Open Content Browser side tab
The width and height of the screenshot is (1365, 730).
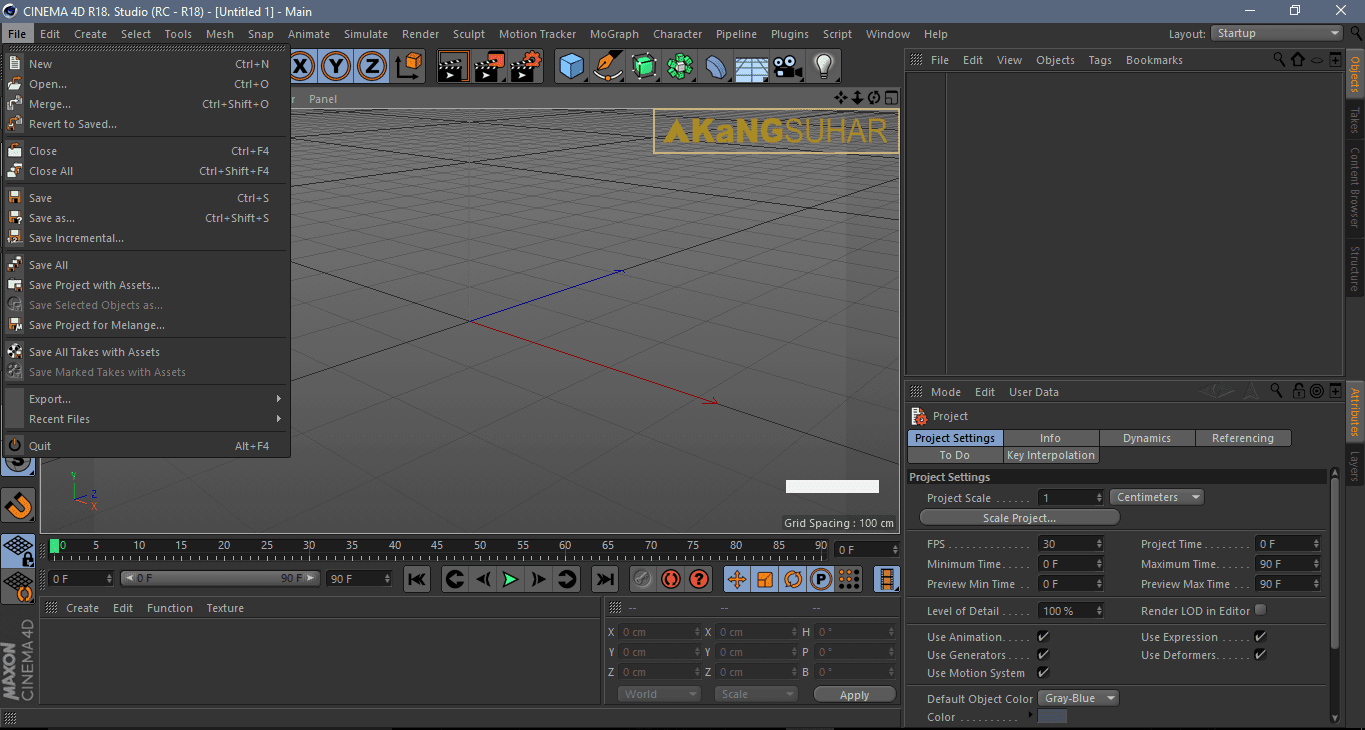[x=1355, y=187]
